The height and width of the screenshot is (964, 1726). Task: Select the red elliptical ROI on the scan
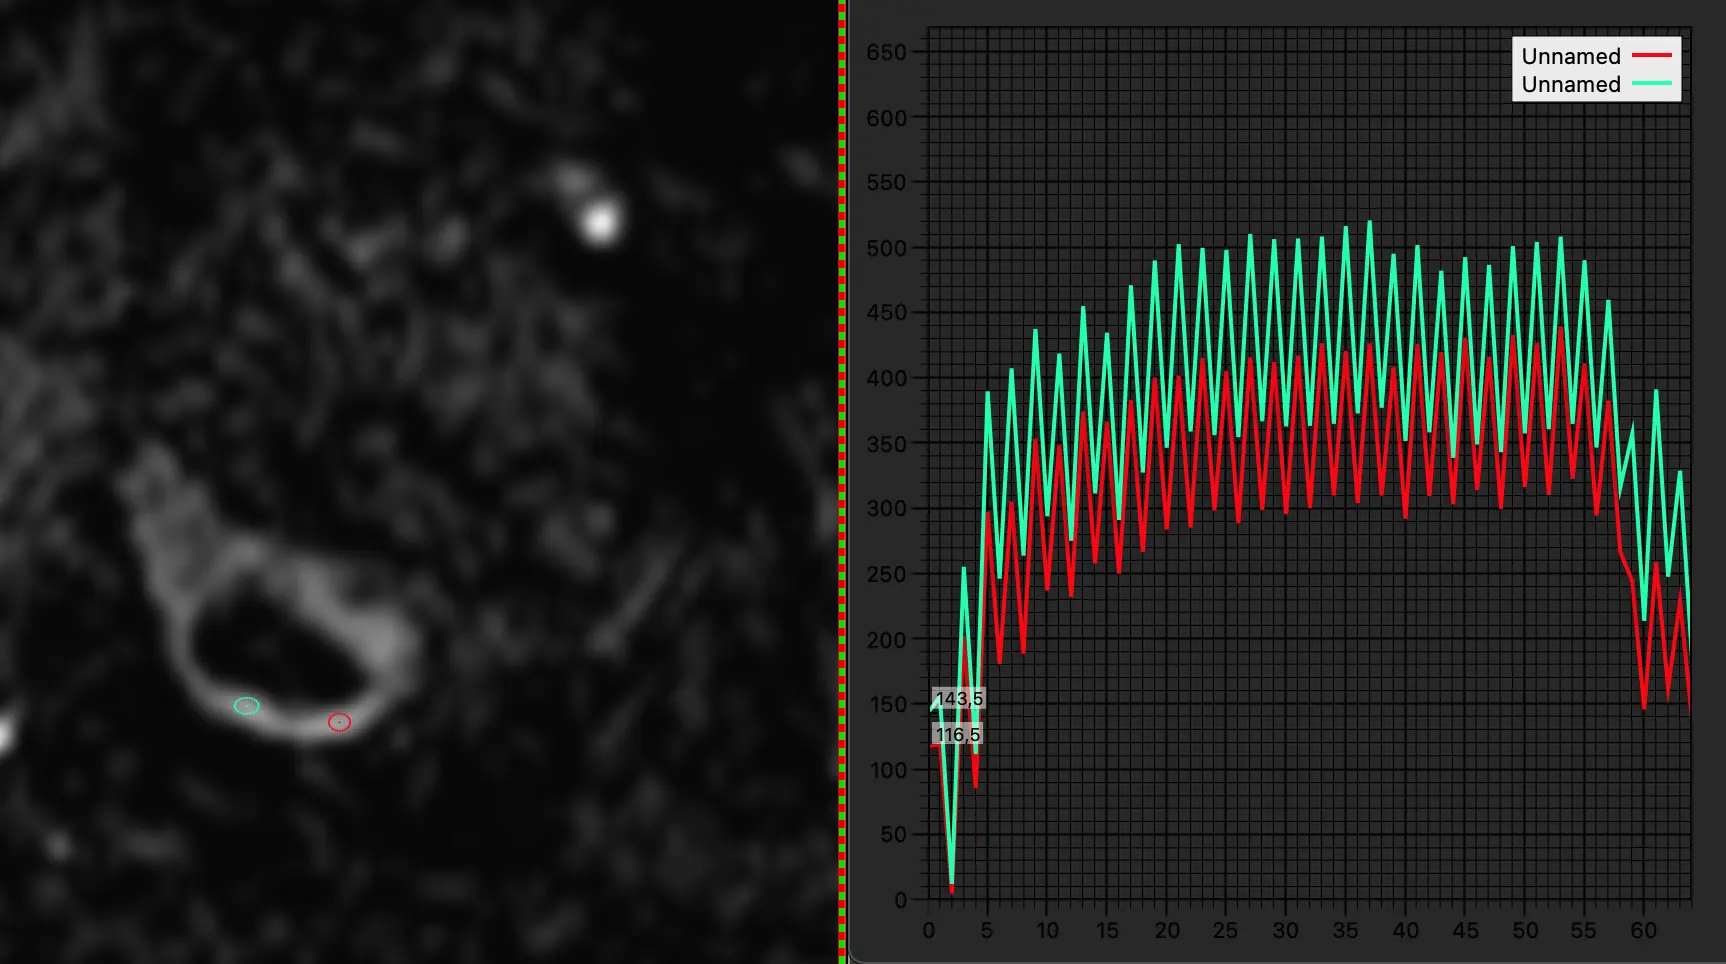[340, 722]
